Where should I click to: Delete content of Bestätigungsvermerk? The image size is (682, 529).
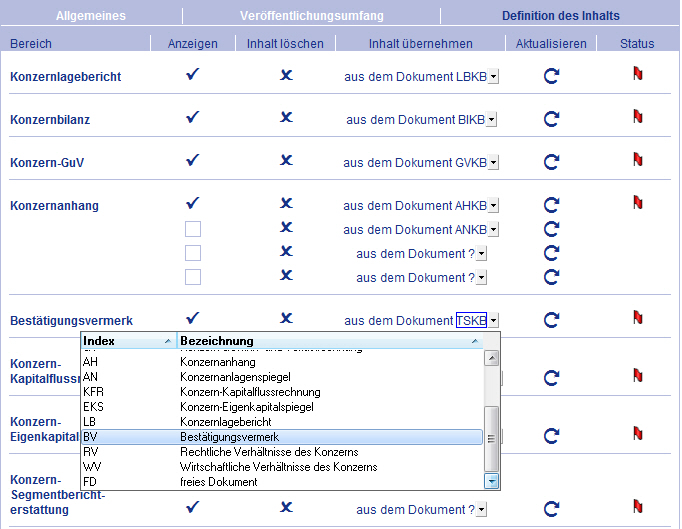[286, 318]
